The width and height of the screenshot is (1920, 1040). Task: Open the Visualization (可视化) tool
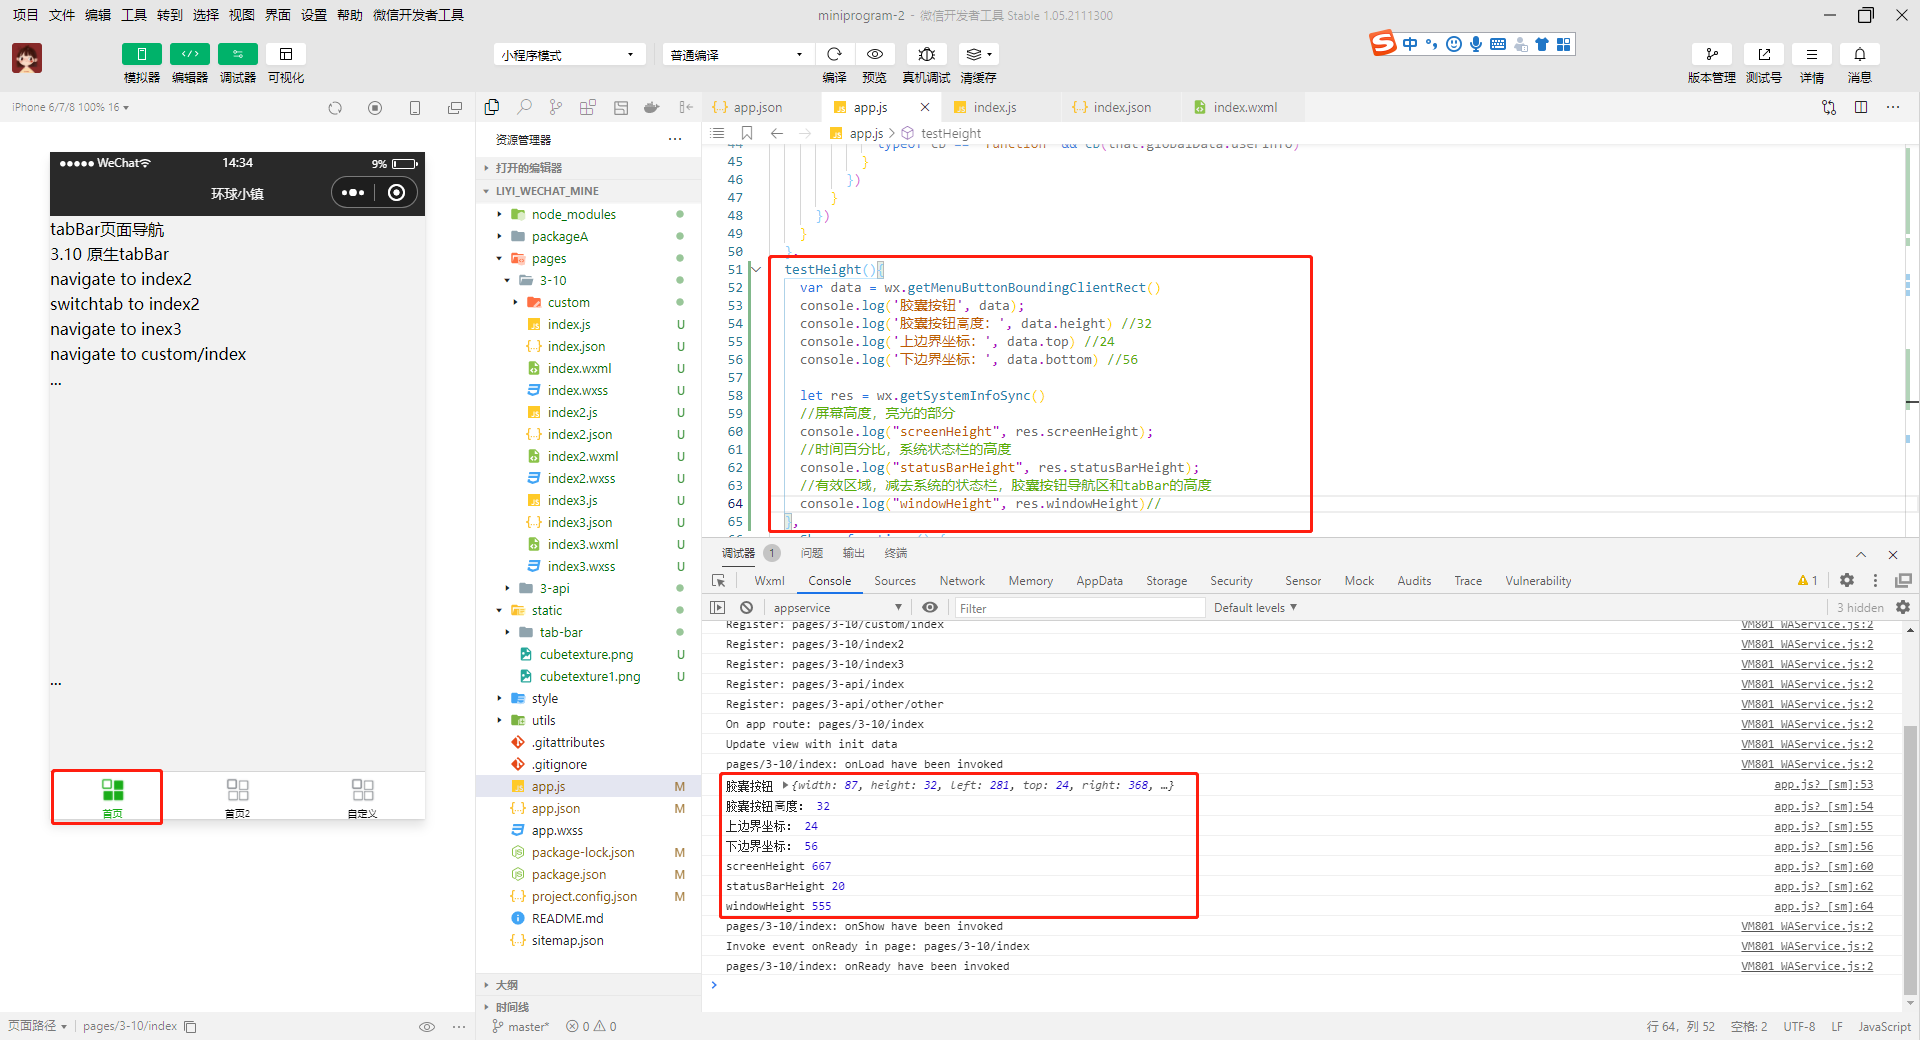pyautogui.click(x=286, y=54)
